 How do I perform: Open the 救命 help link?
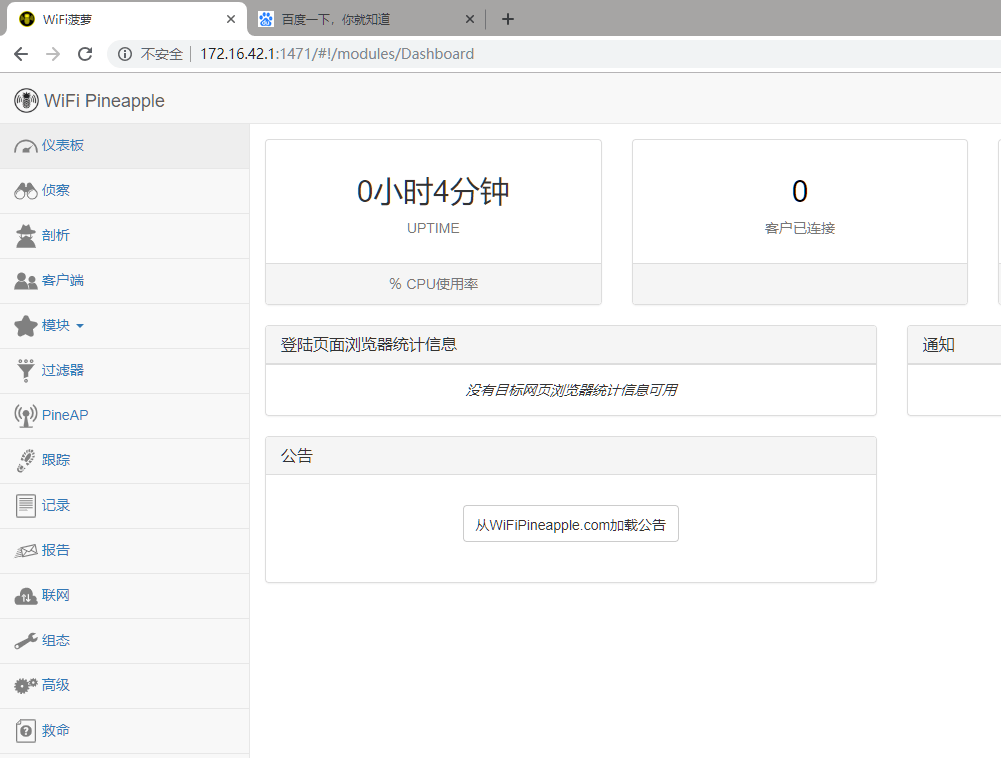(x=56, y=731)
